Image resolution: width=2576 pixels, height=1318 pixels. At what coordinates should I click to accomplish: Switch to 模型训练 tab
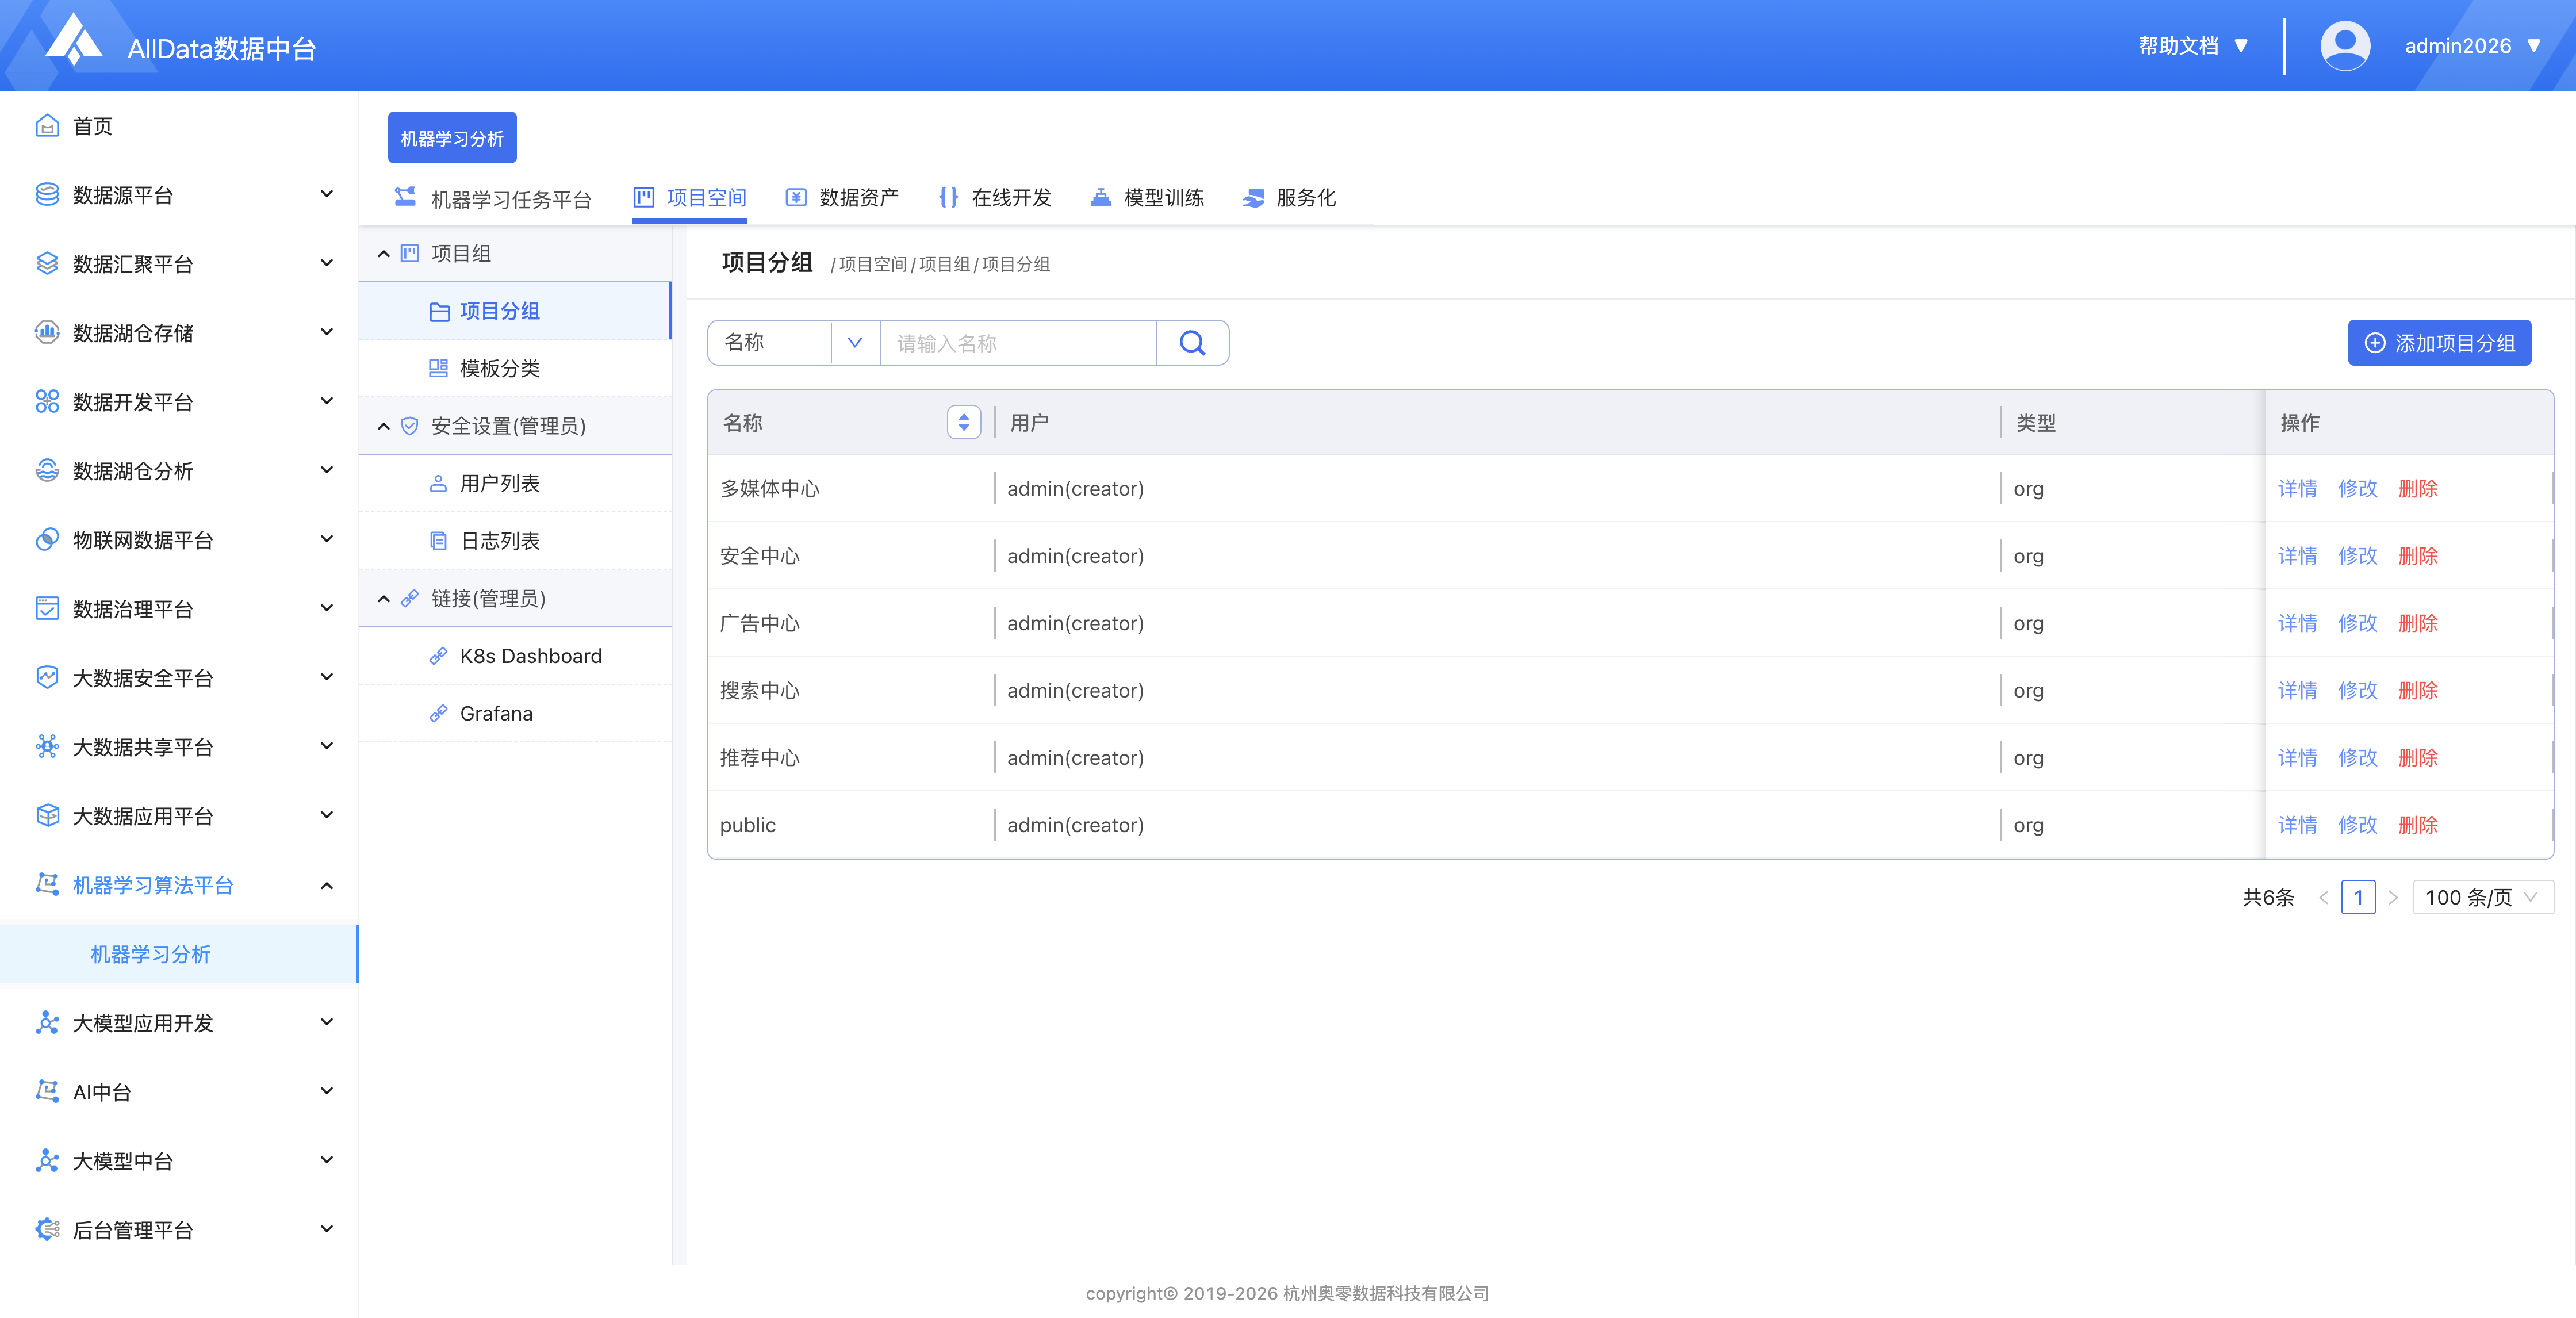pos(1147,198)
